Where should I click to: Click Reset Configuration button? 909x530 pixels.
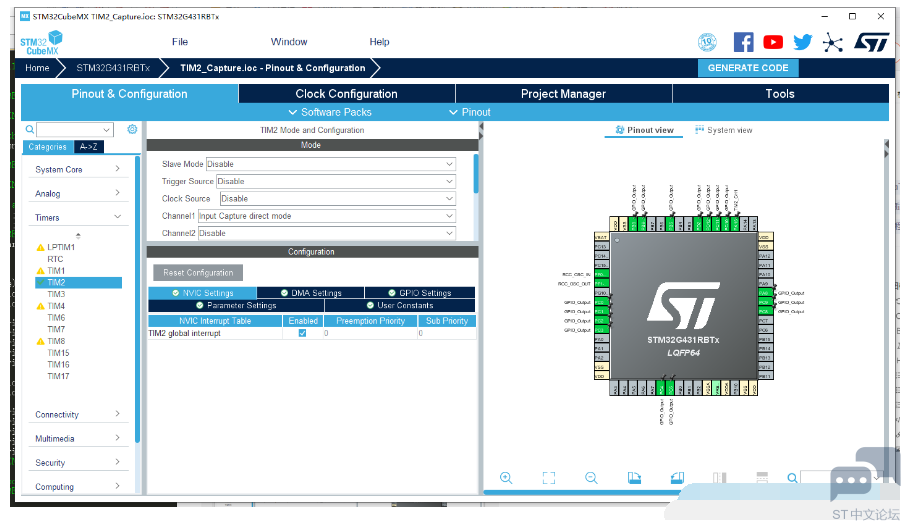click(198, 273)
